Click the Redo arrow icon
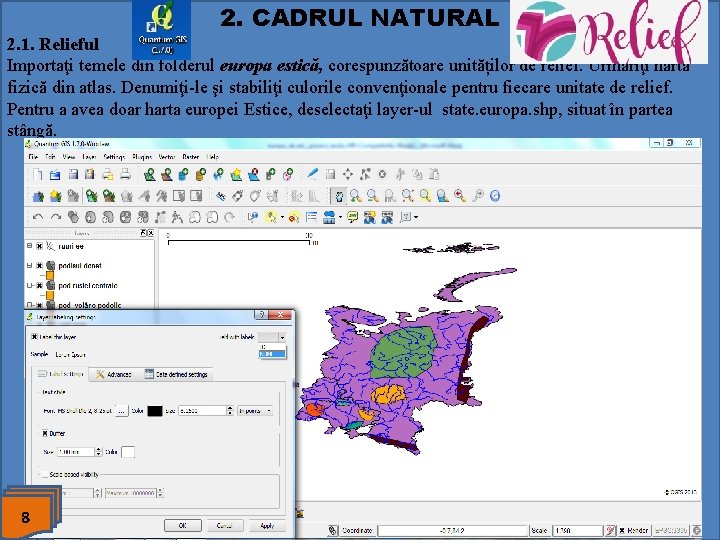Screen dimensions: 720x540 point(56,217)
